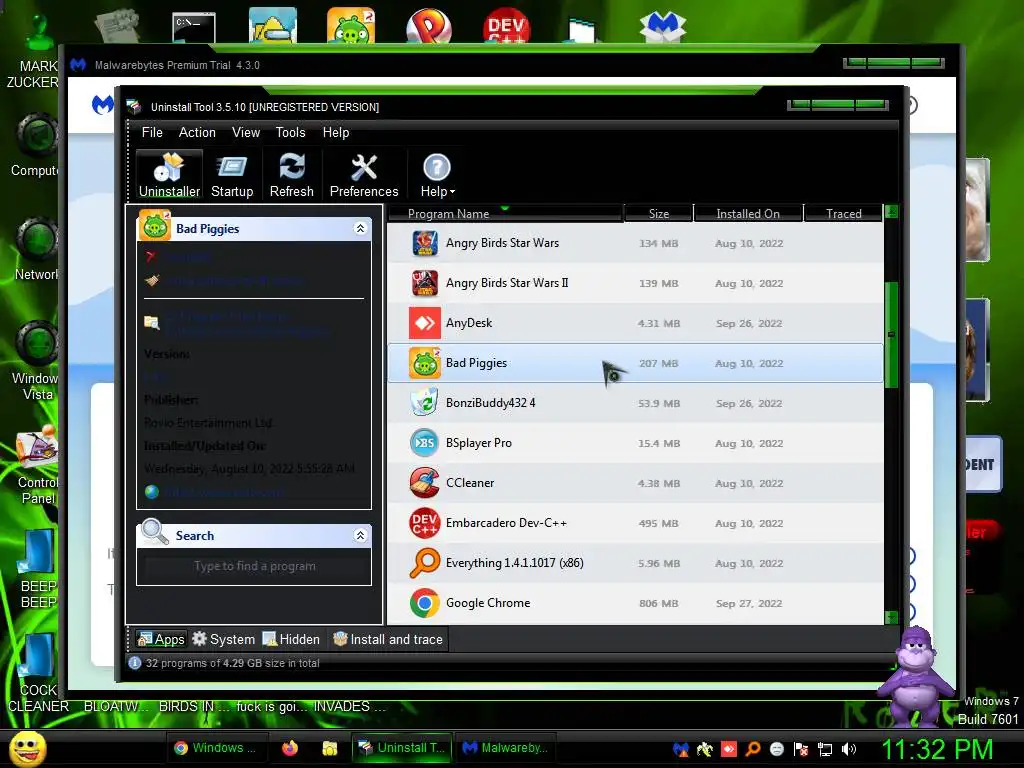Switch to the Chrome 'Windows ...' taskbar button
Viewport: 1024px width, 768px height.
tap(216, 748)
